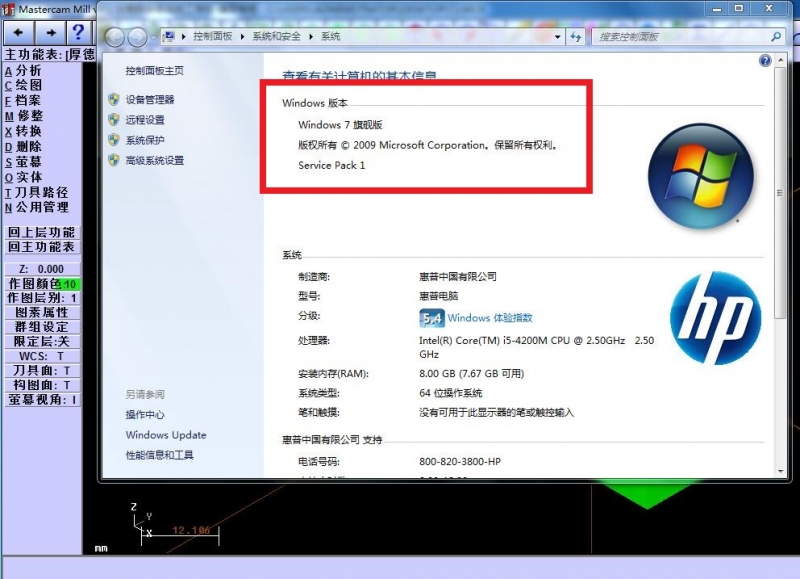Select 系统 breadcrumb
This screenshot has height=579, width=800.
coord(331,36)
